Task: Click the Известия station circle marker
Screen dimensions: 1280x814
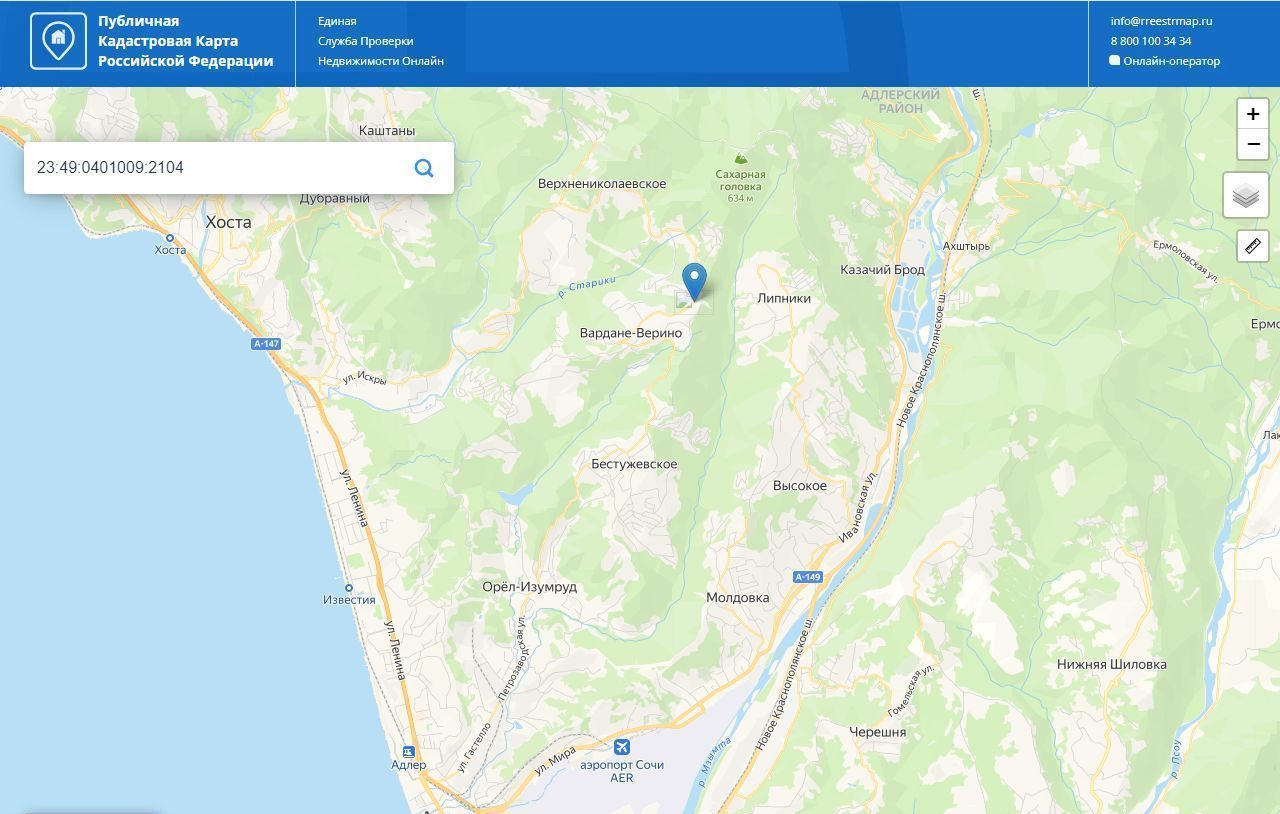Action: click(x=349, y=588)
